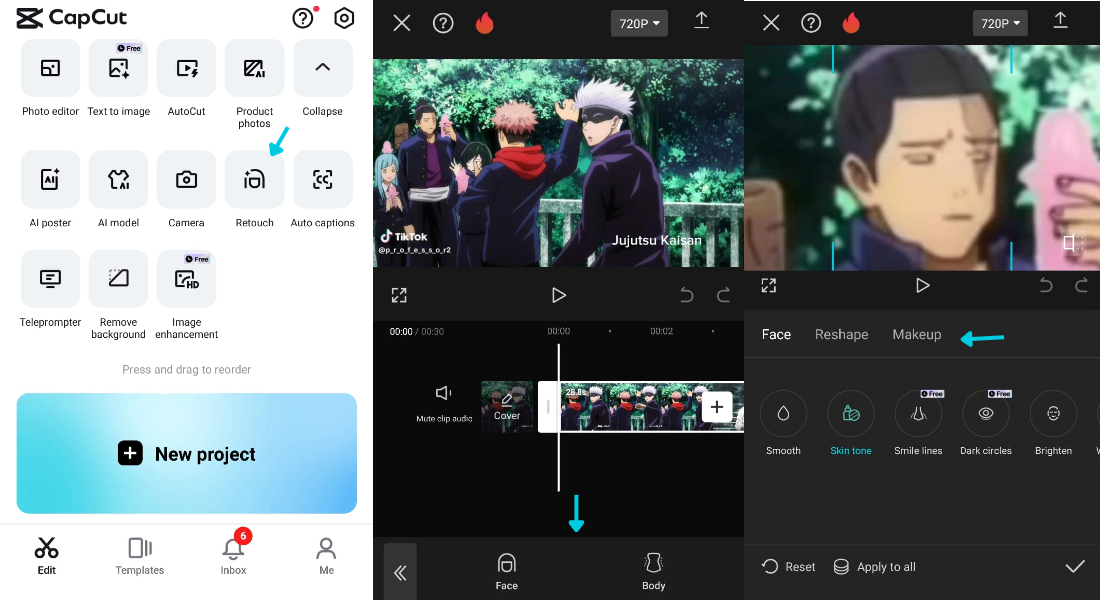Open 720P resolution dropdown in retouch screen

pos(1000,23)
